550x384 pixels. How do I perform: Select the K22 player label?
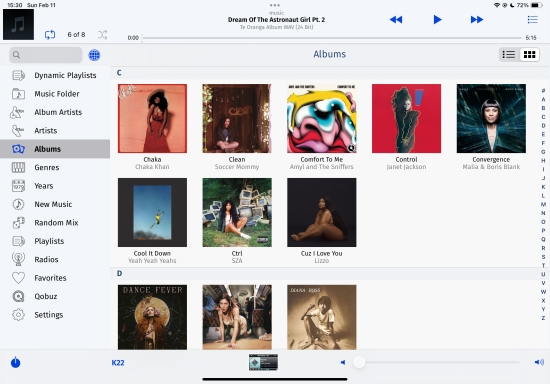point(118,363)
